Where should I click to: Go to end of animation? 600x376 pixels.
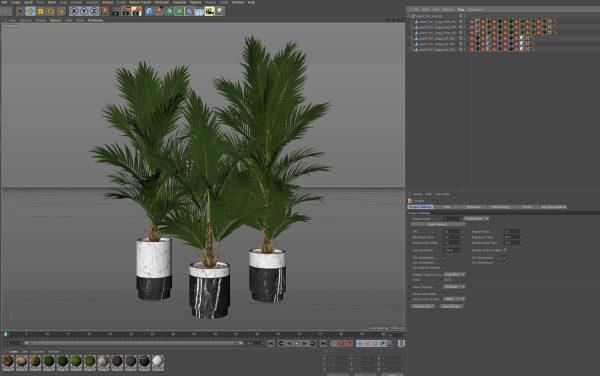(x=323, y=344)
